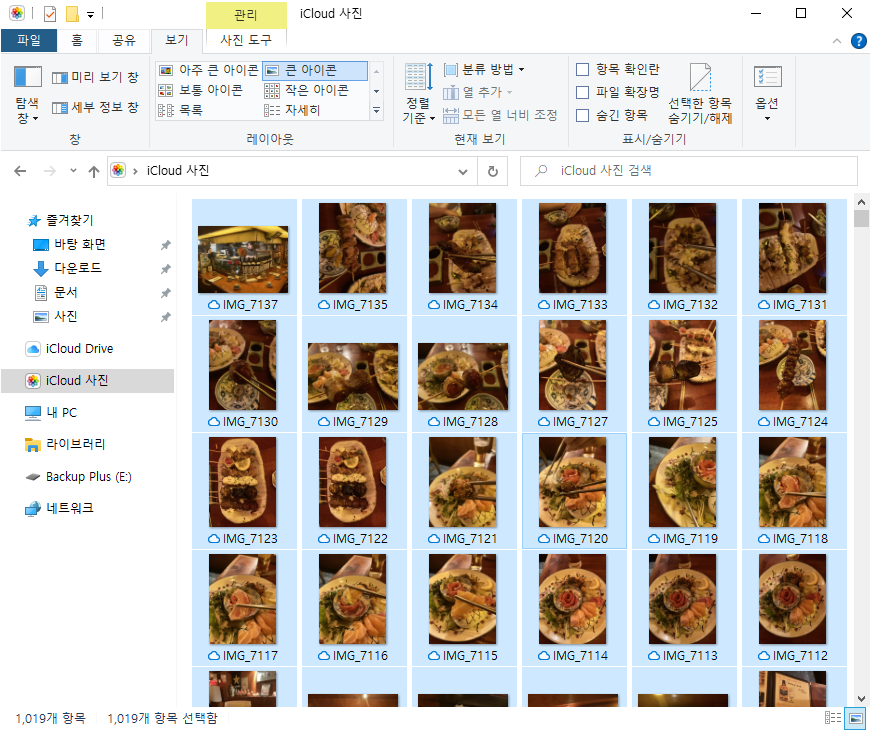Open the 파일 menu tab

[29, 40]
